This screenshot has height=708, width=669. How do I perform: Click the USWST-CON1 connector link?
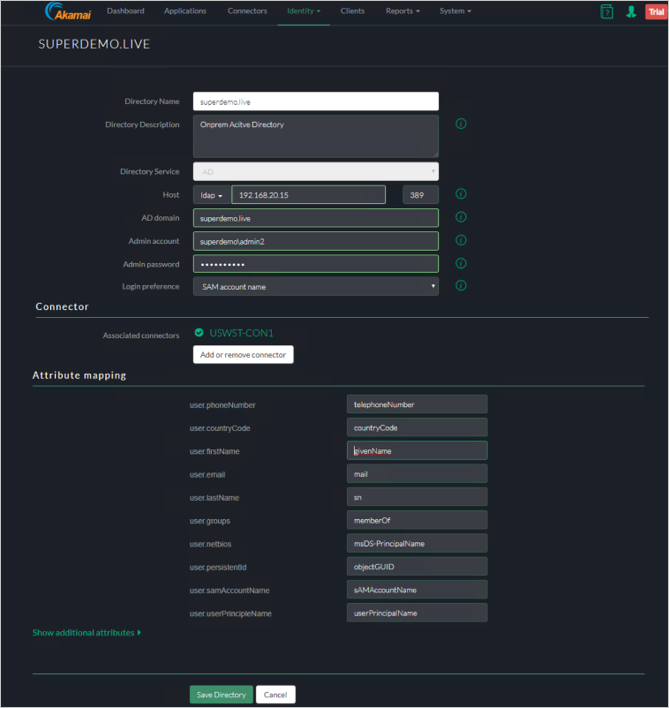pos(241,333)
